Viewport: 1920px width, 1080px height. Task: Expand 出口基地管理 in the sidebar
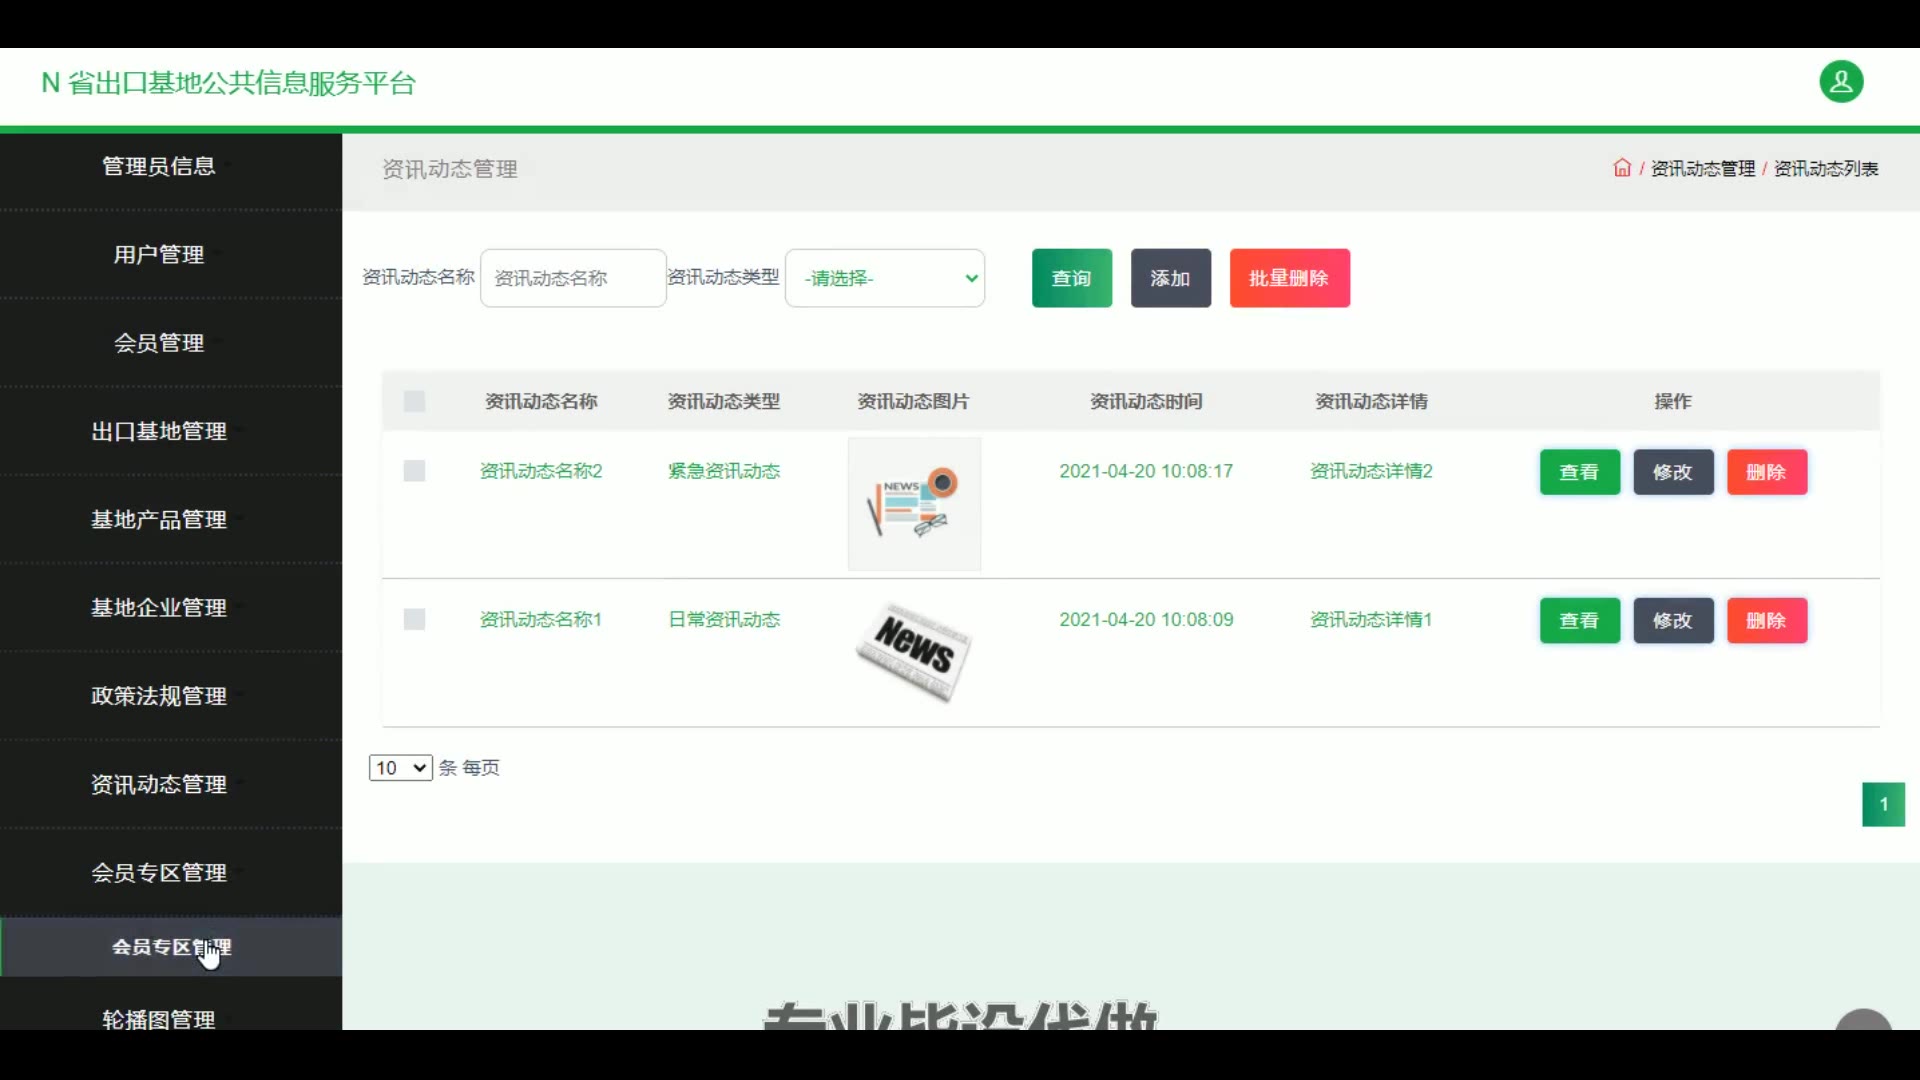tap(159, 431)
